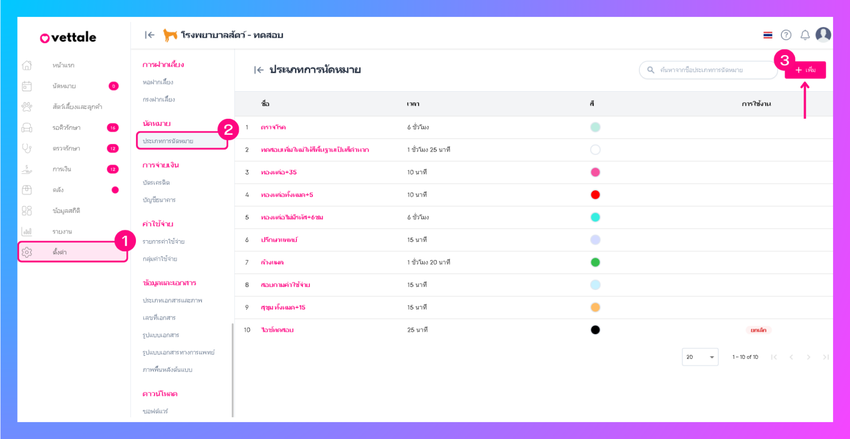Open the treatment queue via sofa icon
The width and height of the screenshot is (850, 439).
click(x=27, y=128)
